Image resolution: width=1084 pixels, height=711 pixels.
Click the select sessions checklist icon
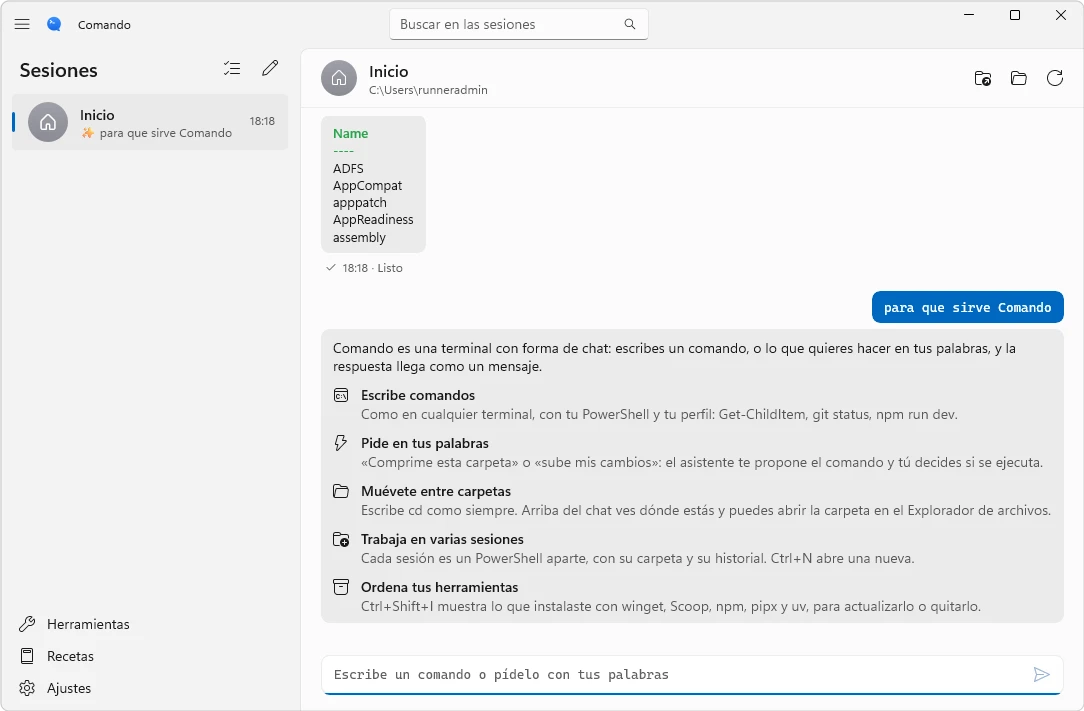[232, 68]
